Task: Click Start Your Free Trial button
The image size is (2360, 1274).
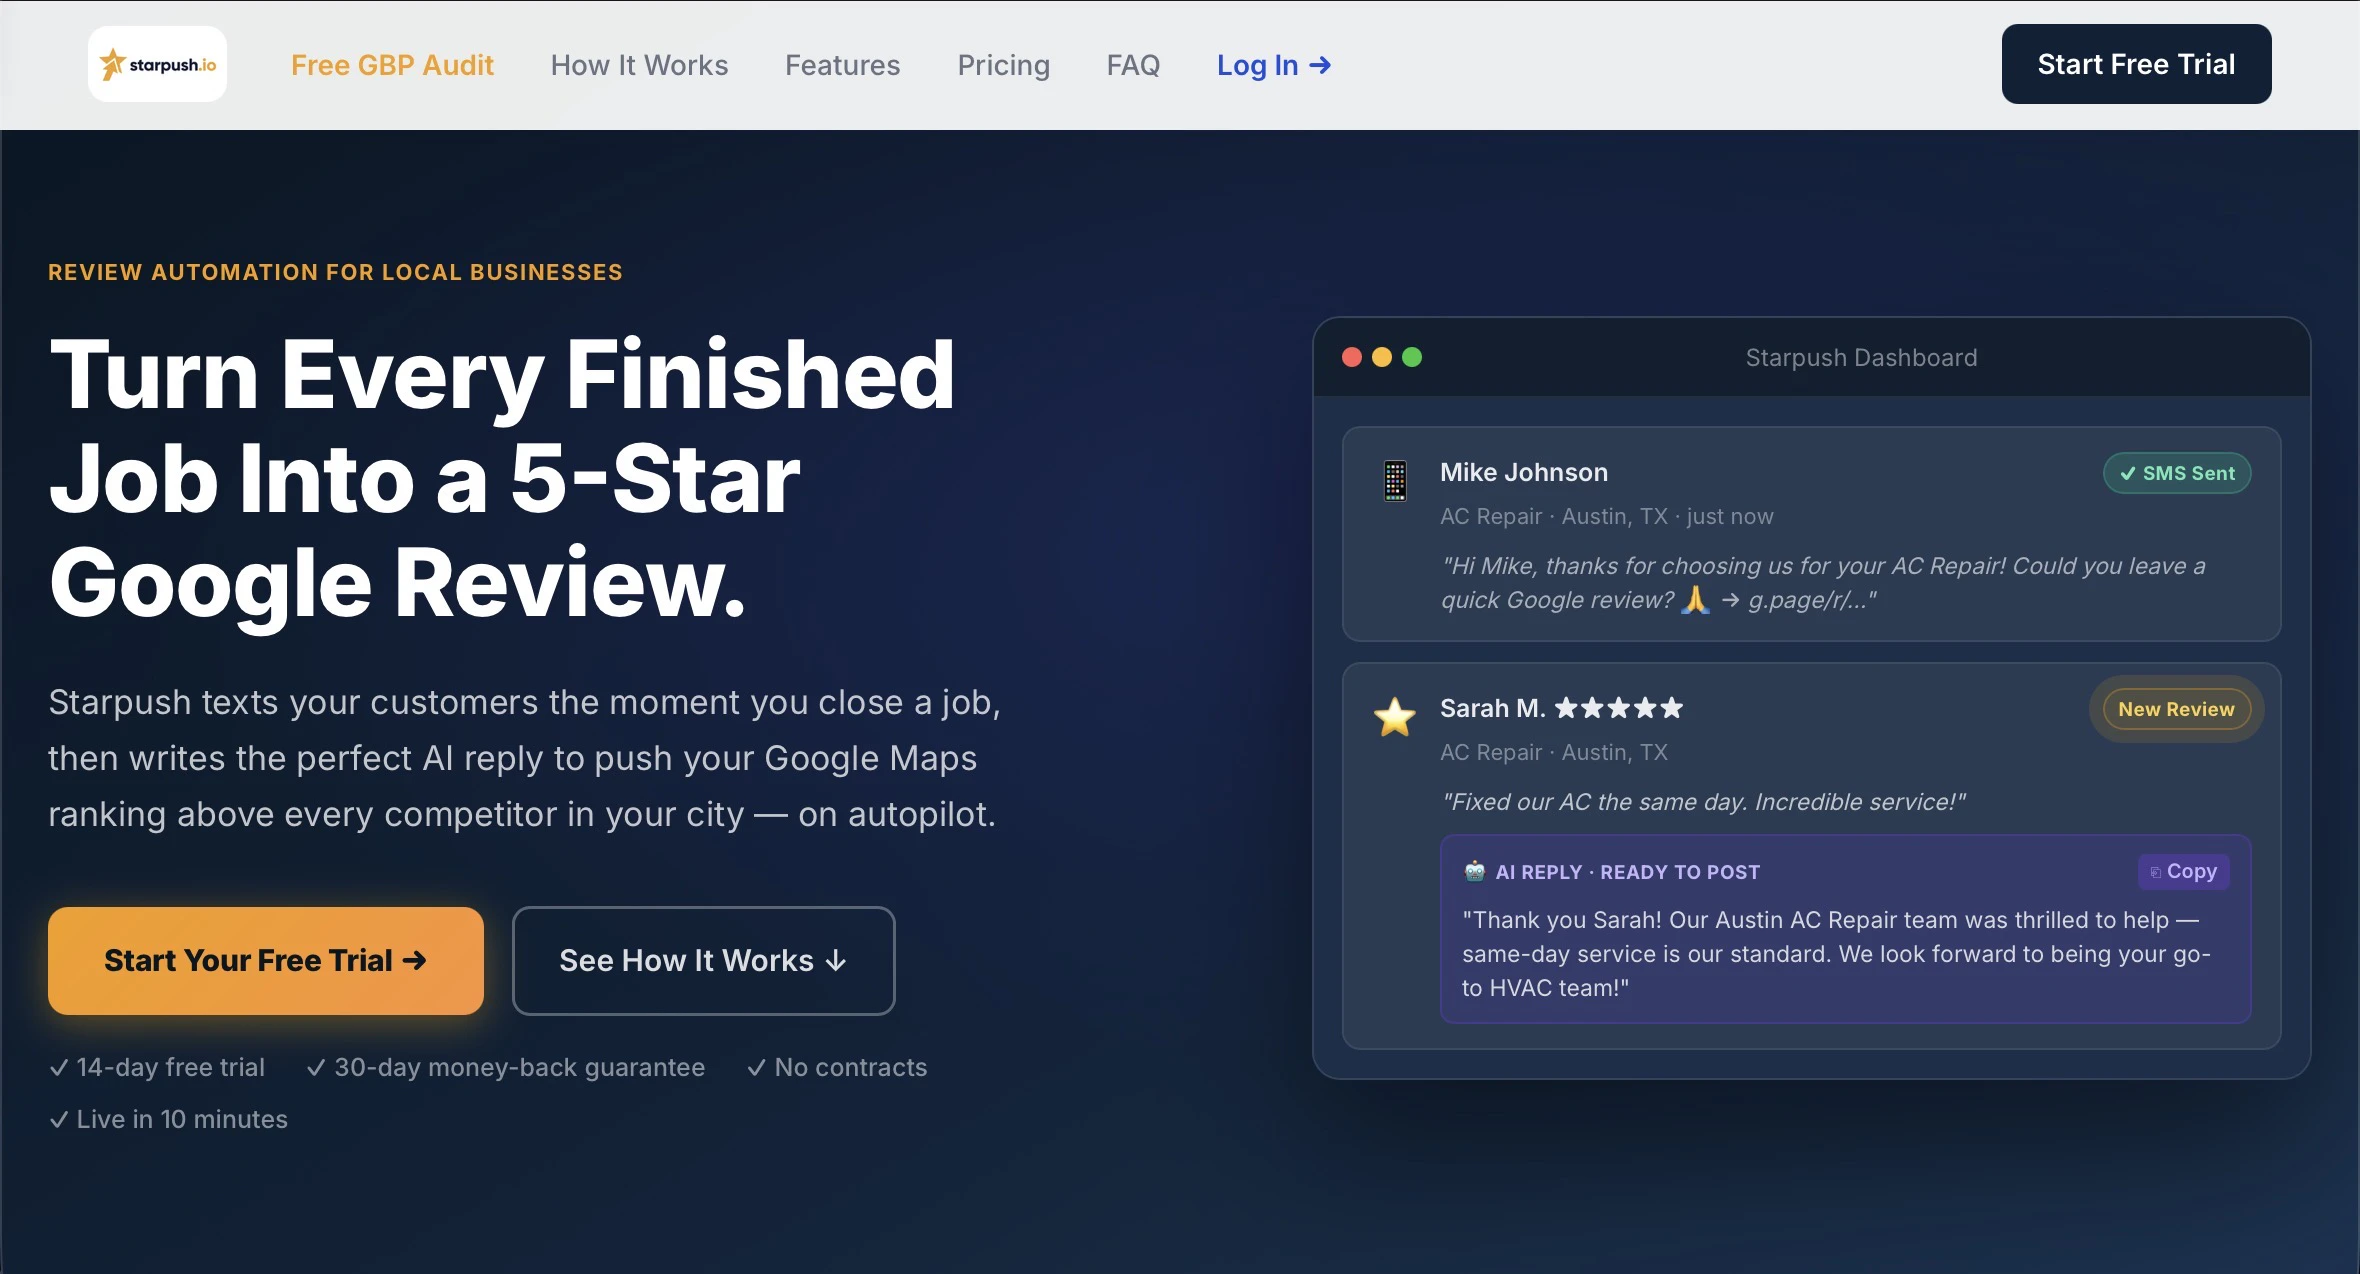Action: [x=266, y=961]
